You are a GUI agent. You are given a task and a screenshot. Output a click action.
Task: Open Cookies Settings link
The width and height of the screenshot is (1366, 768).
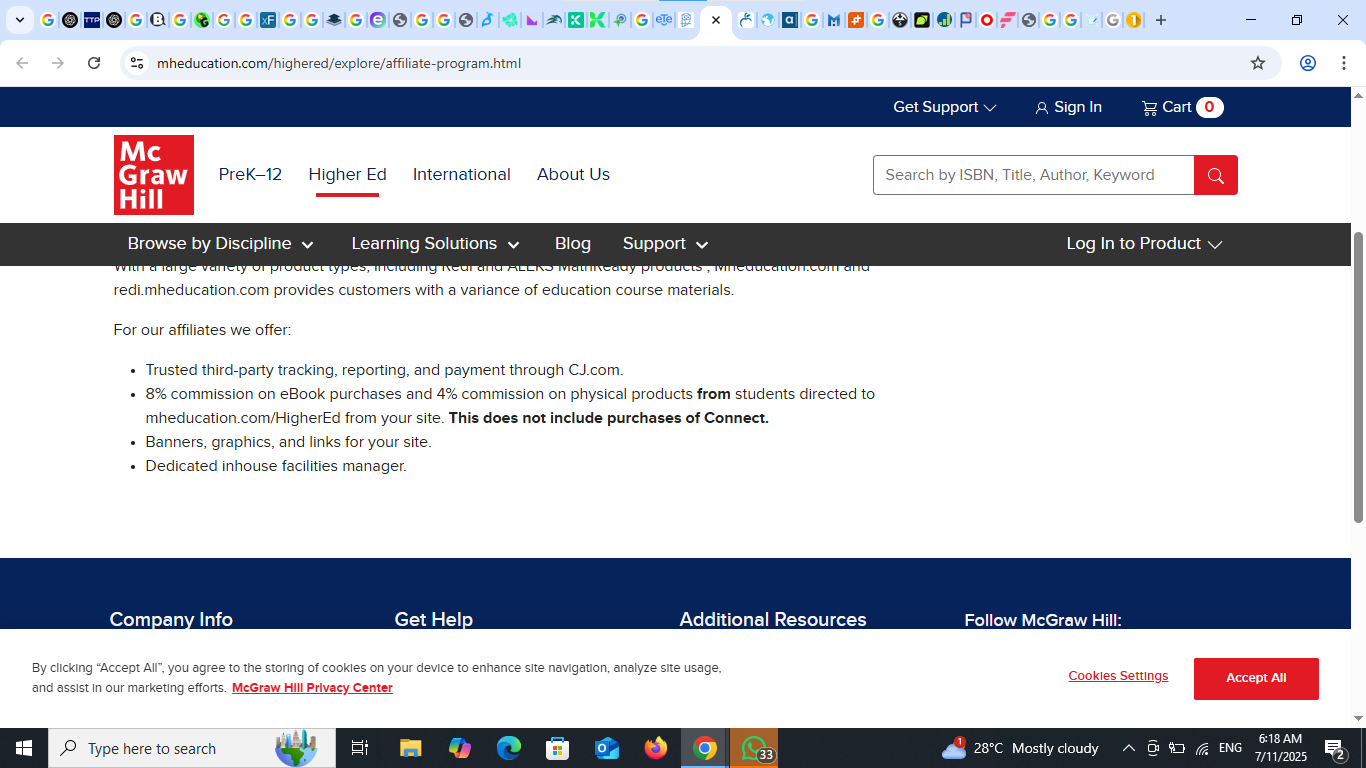[x=1118, y=676]
